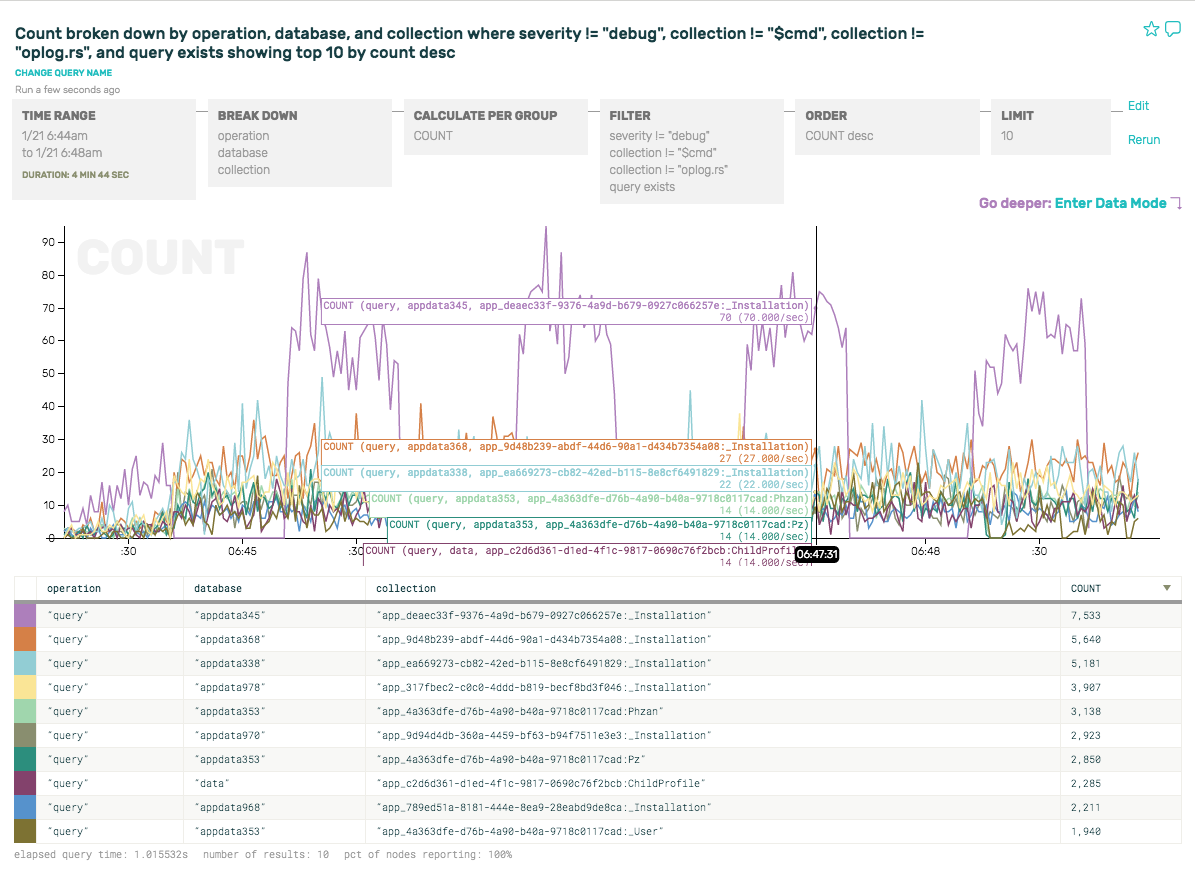The height and width of the screenshot is (875, 1195).
Task: Open the comment bubble icon
Action: 1173,29
